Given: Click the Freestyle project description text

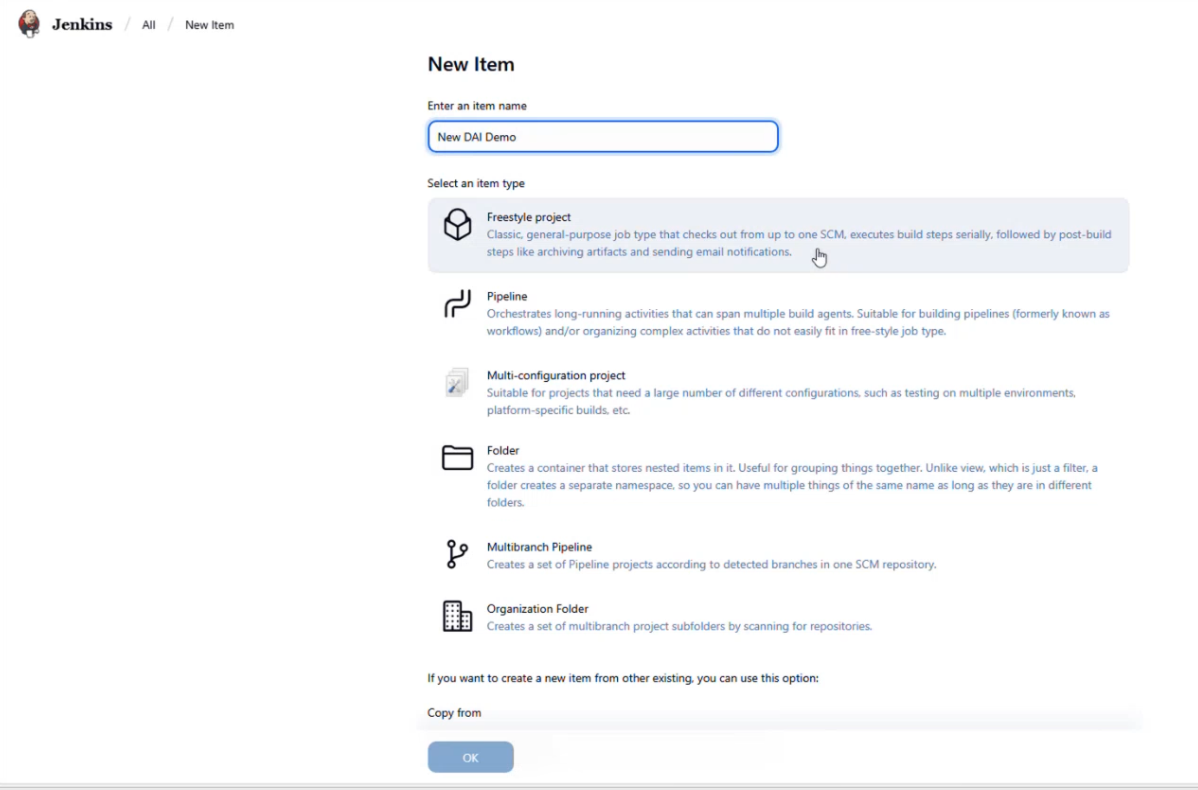Looking at the screenshot, I should (799, 243).
